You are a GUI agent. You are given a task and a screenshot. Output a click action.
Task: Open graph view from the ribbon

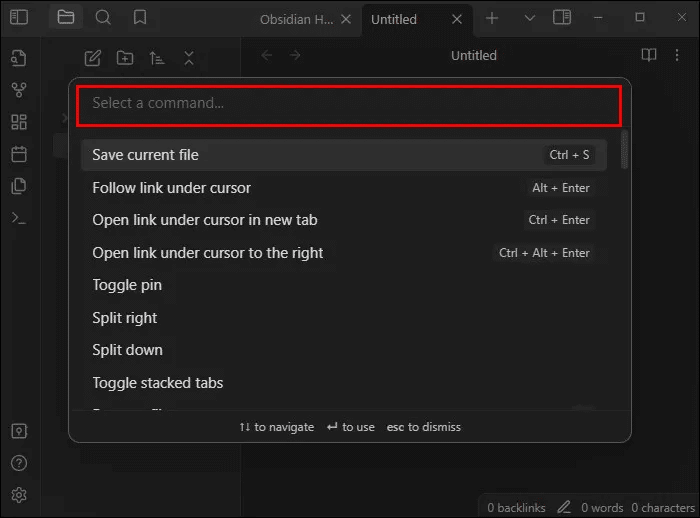(19, 90)
